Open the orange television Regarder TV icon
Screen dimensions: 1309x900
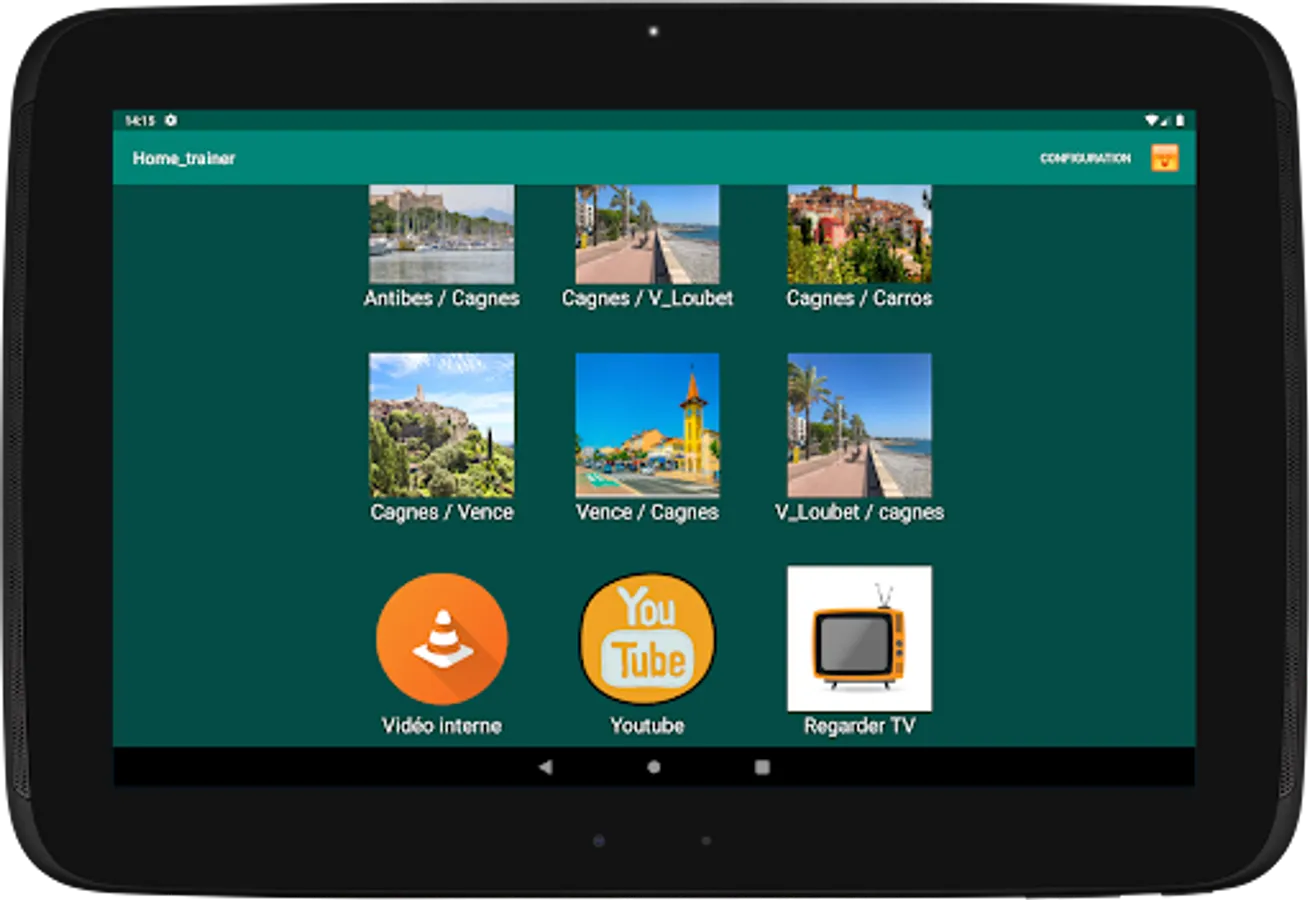click(x=859, y=638)
